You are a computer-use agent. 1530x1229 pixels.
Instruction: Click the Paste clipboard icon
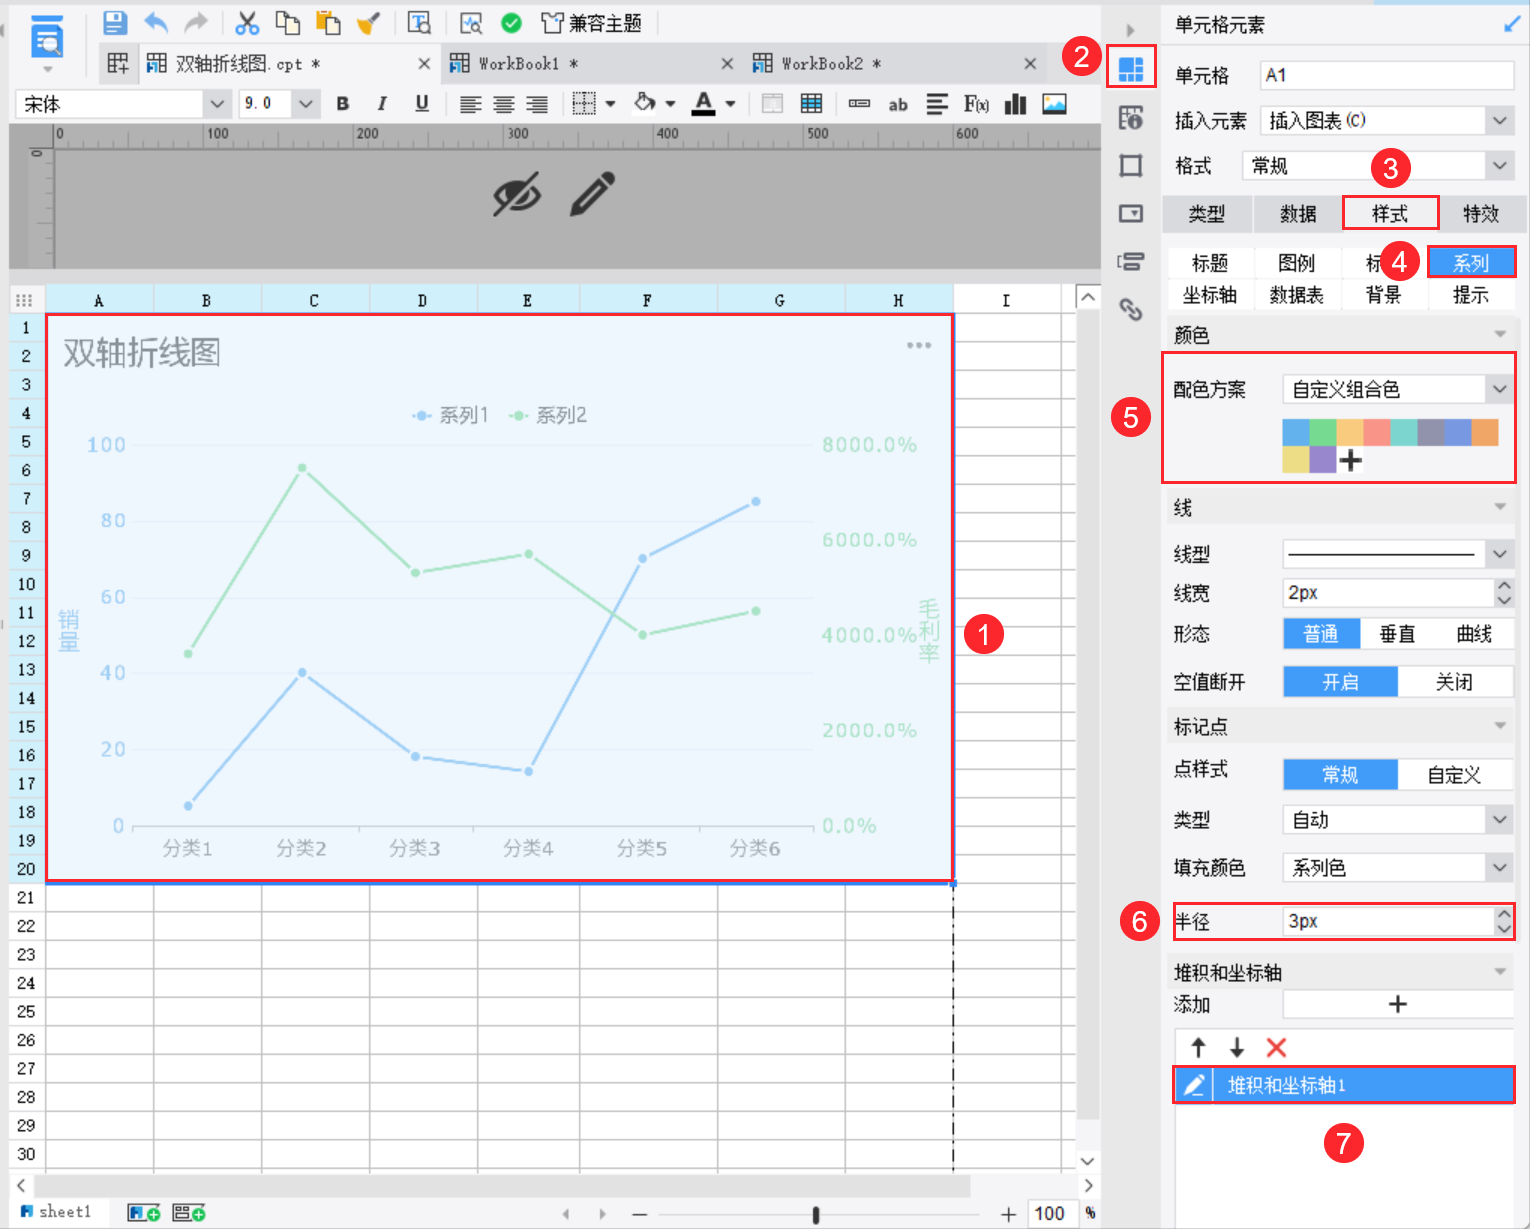(x=328, y=23)
